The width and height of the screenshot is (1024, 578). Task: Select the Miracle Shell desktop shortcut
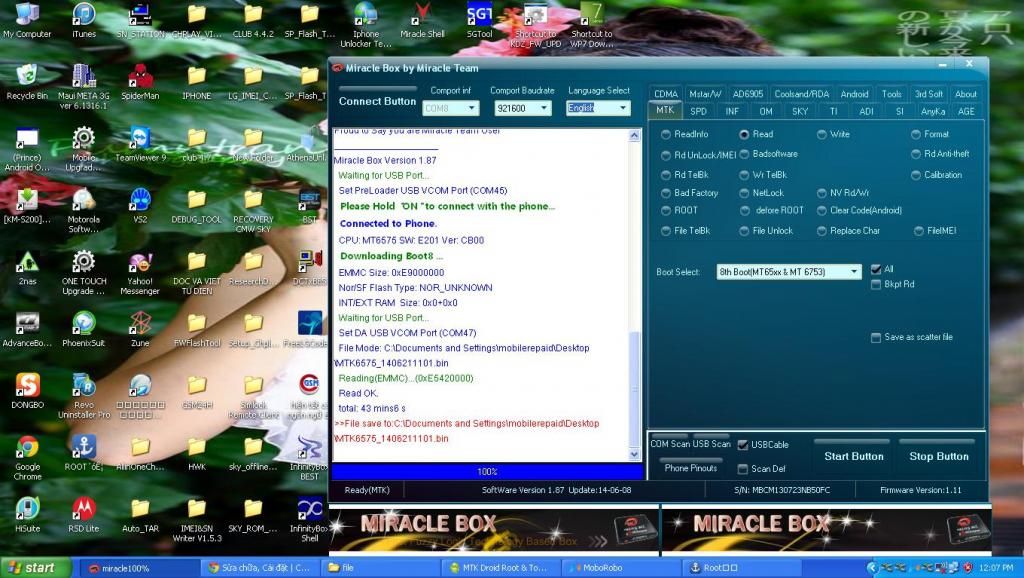click(422, 20)
